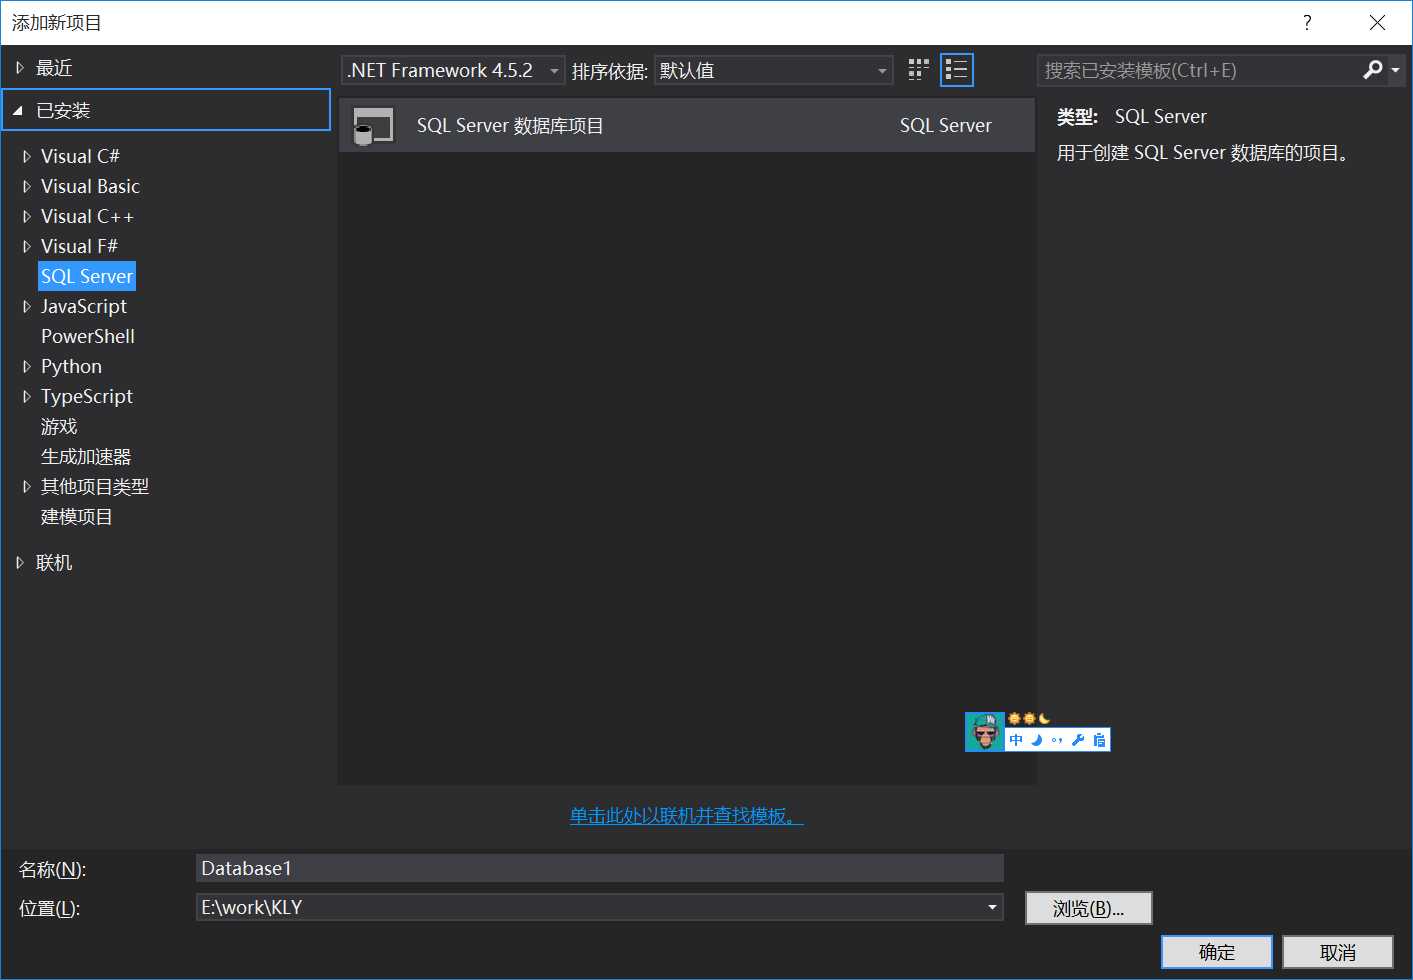Image resolution: width=1413 pixels, height=980 pixels.
Task: Click the 取消 button
Action: click(1338, 952)
